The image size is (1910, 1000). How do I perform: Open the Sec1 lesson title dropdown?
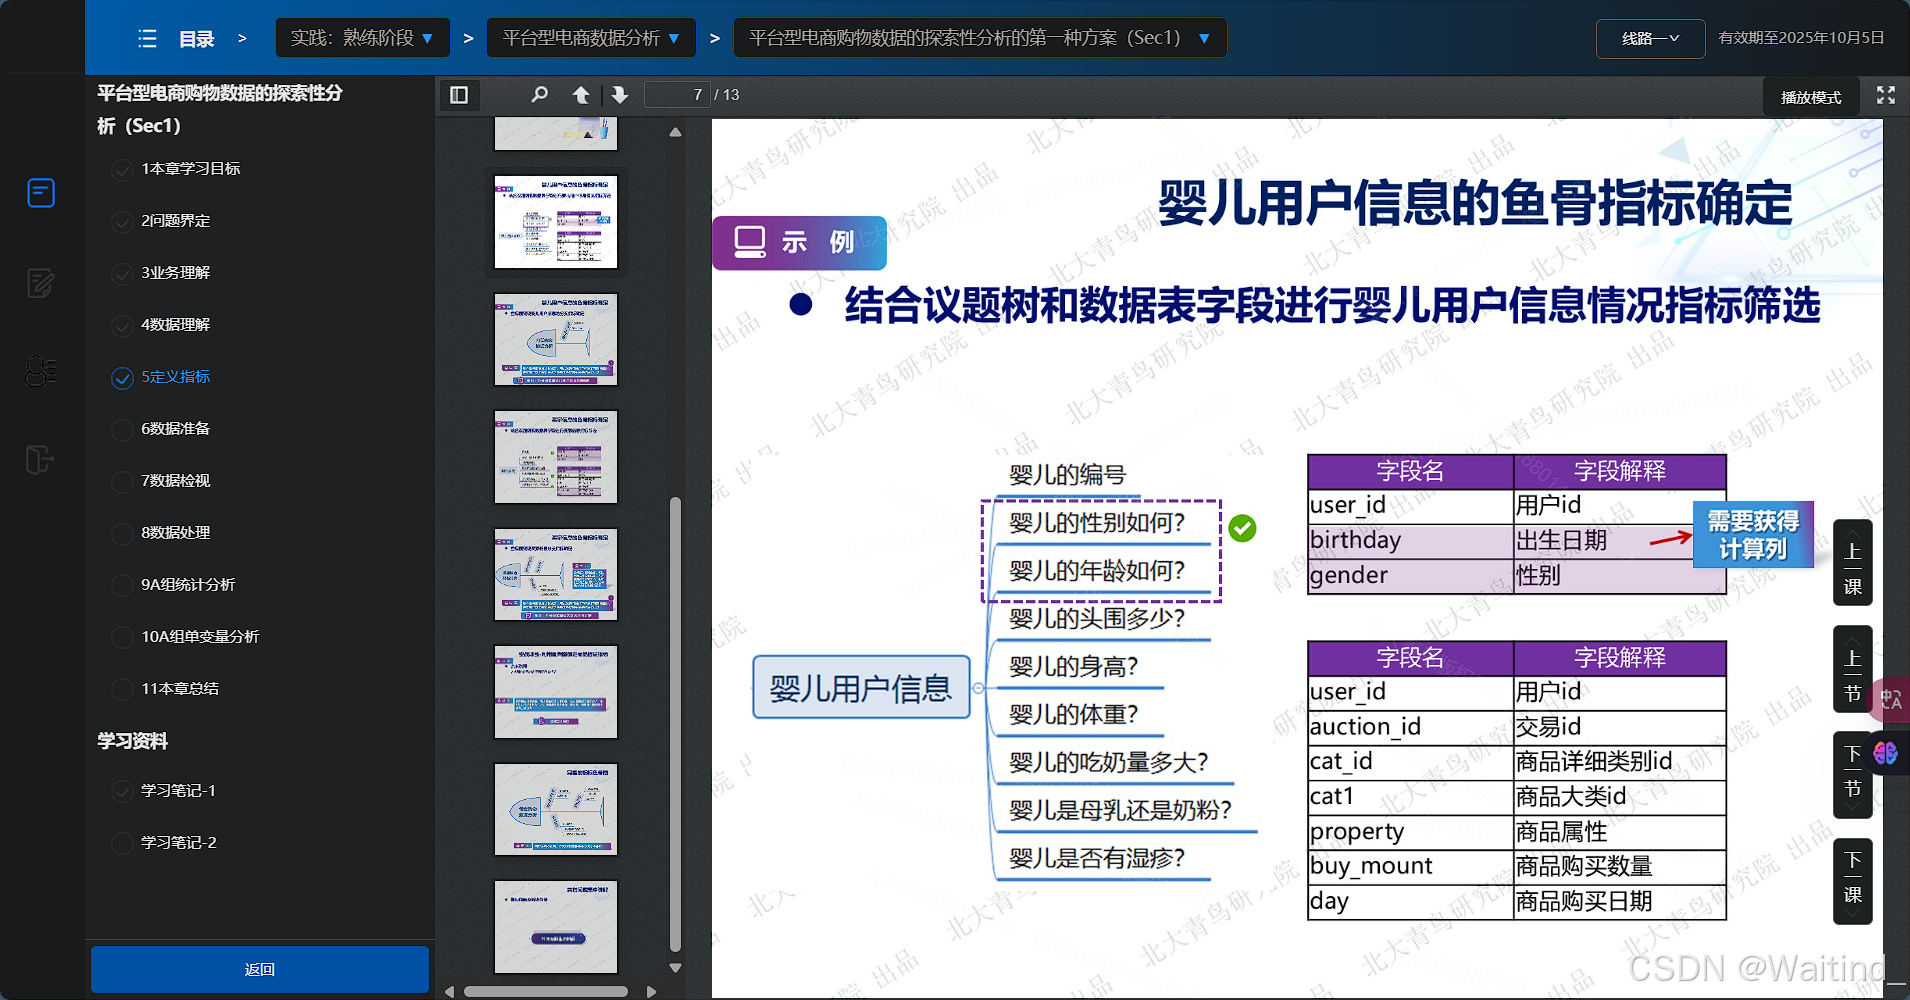(x=980, y=38)
